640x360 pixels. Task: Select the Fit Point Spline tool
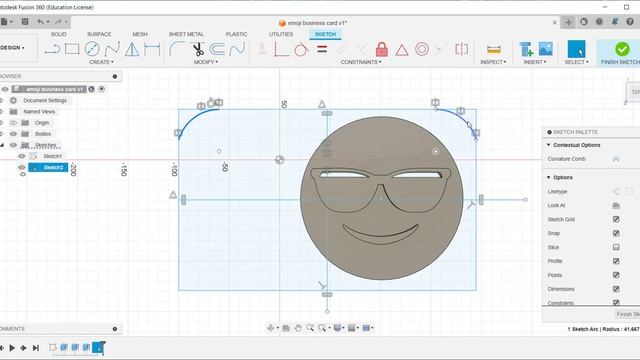pyautogui.click(x=112, y=49)
